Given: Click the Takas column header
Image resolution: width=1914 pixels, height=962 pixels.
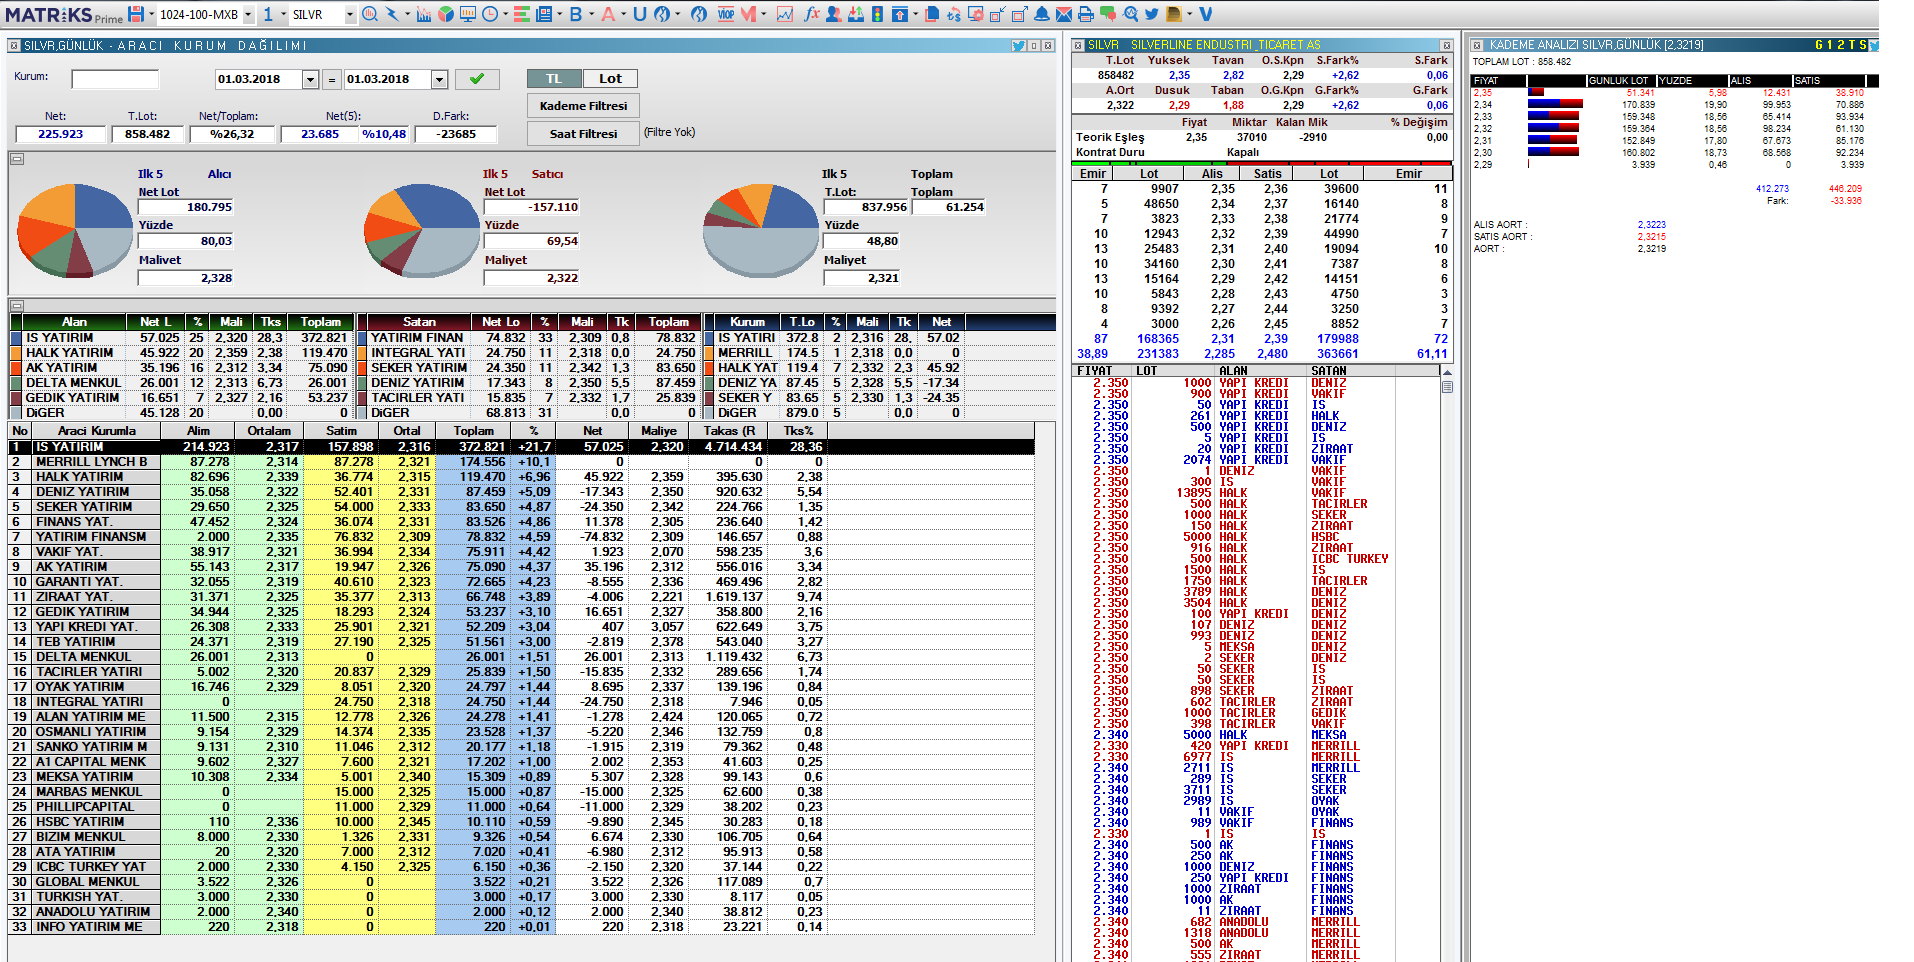Looking at the screenshot, I should click(729, 430).
